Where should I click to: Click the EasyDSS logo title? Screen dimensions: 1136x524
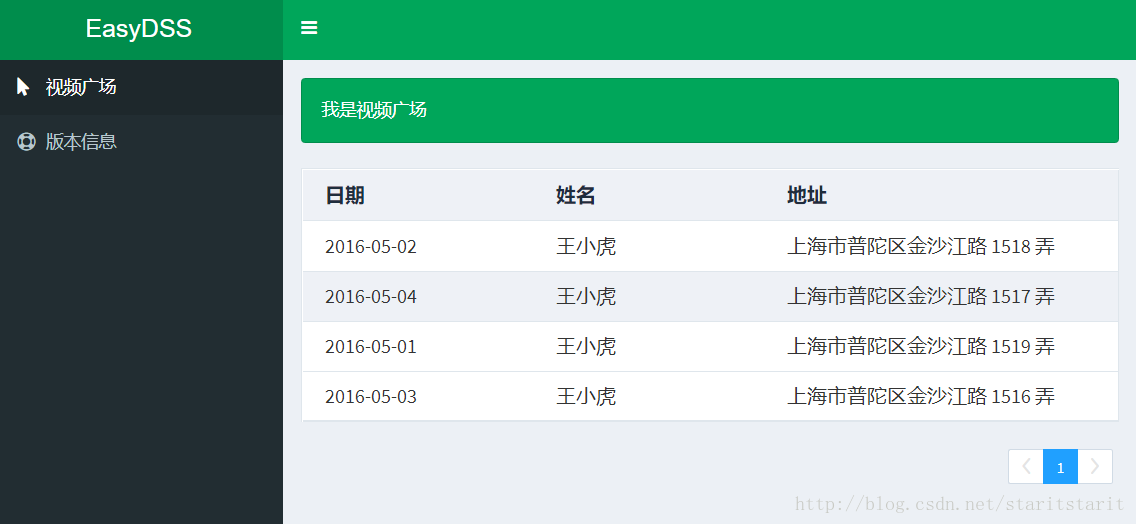138,28
